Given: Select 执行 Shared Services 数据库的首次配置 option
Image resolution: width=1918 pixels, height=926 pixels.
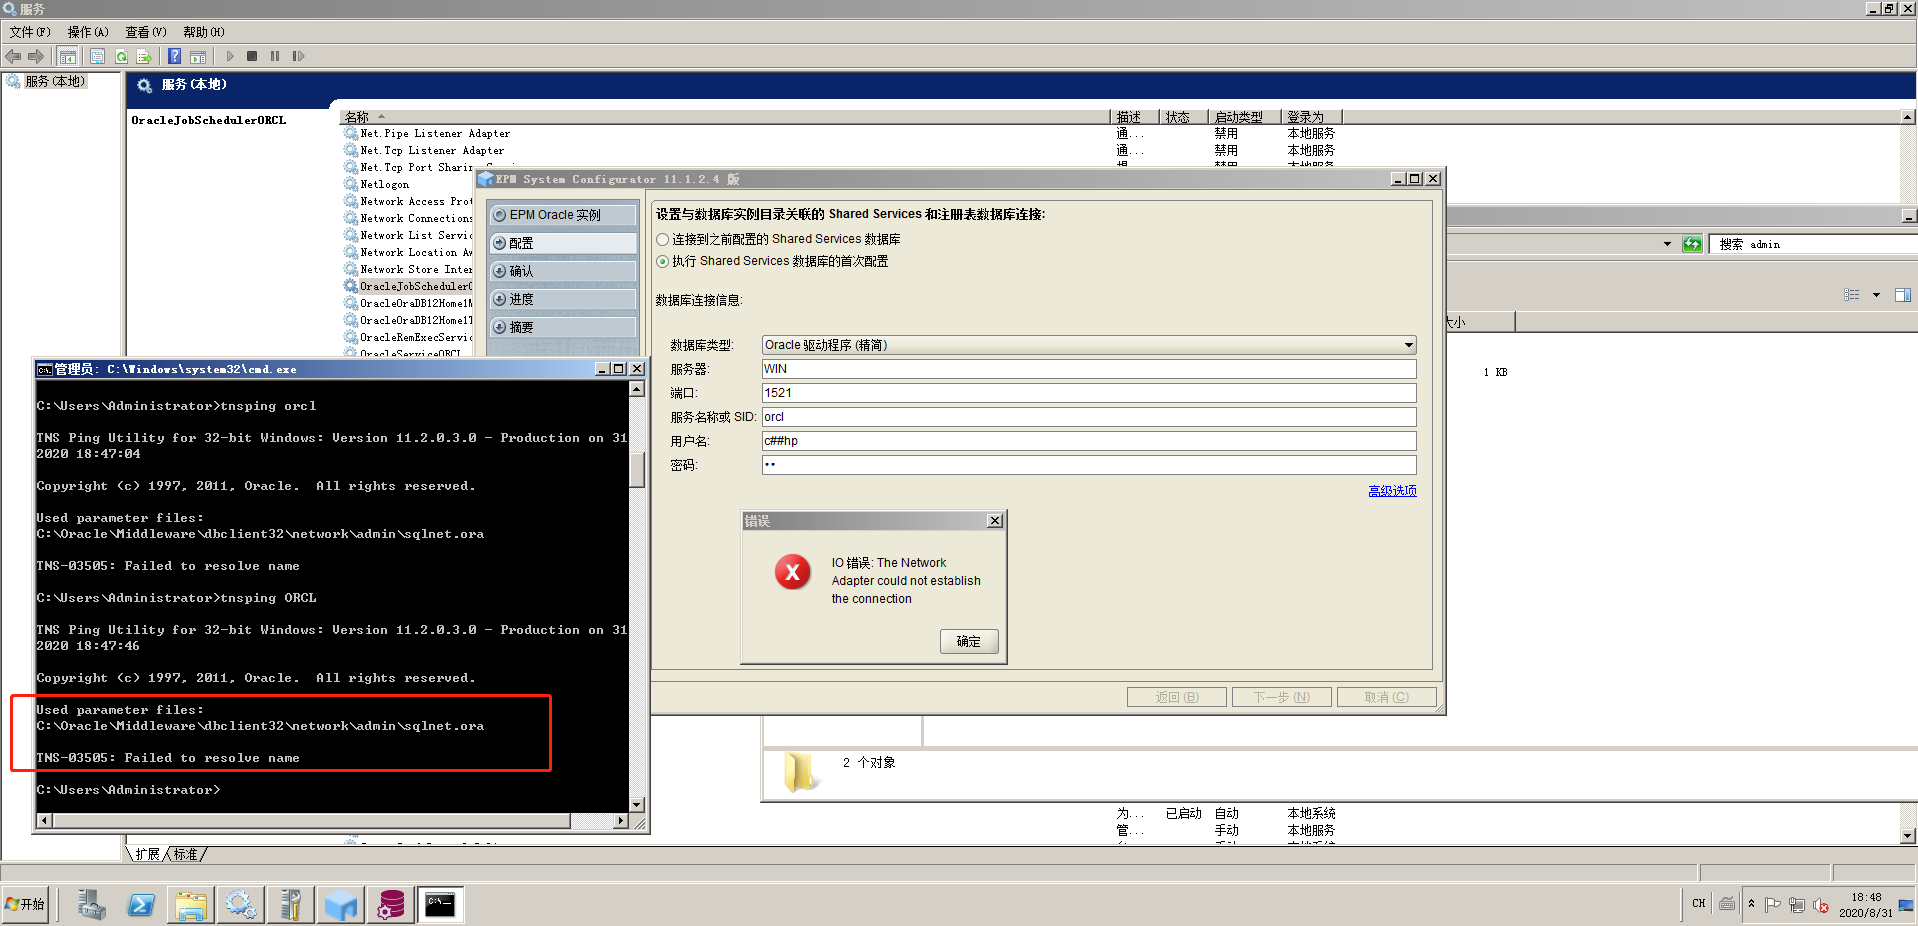Looking at the screenshot, I should click(662, 261).
